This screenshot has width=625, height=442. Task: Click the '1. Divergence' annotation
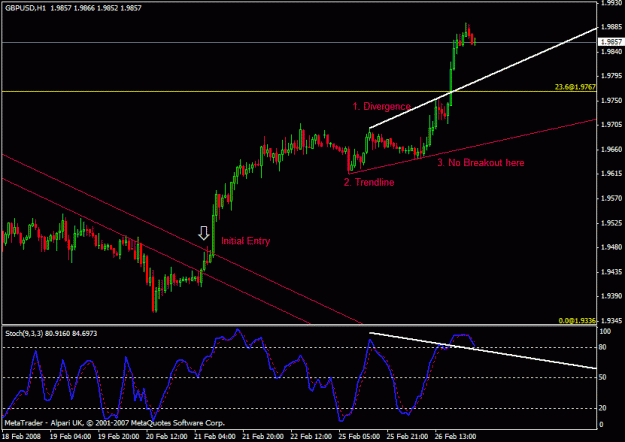click(382, 106)
